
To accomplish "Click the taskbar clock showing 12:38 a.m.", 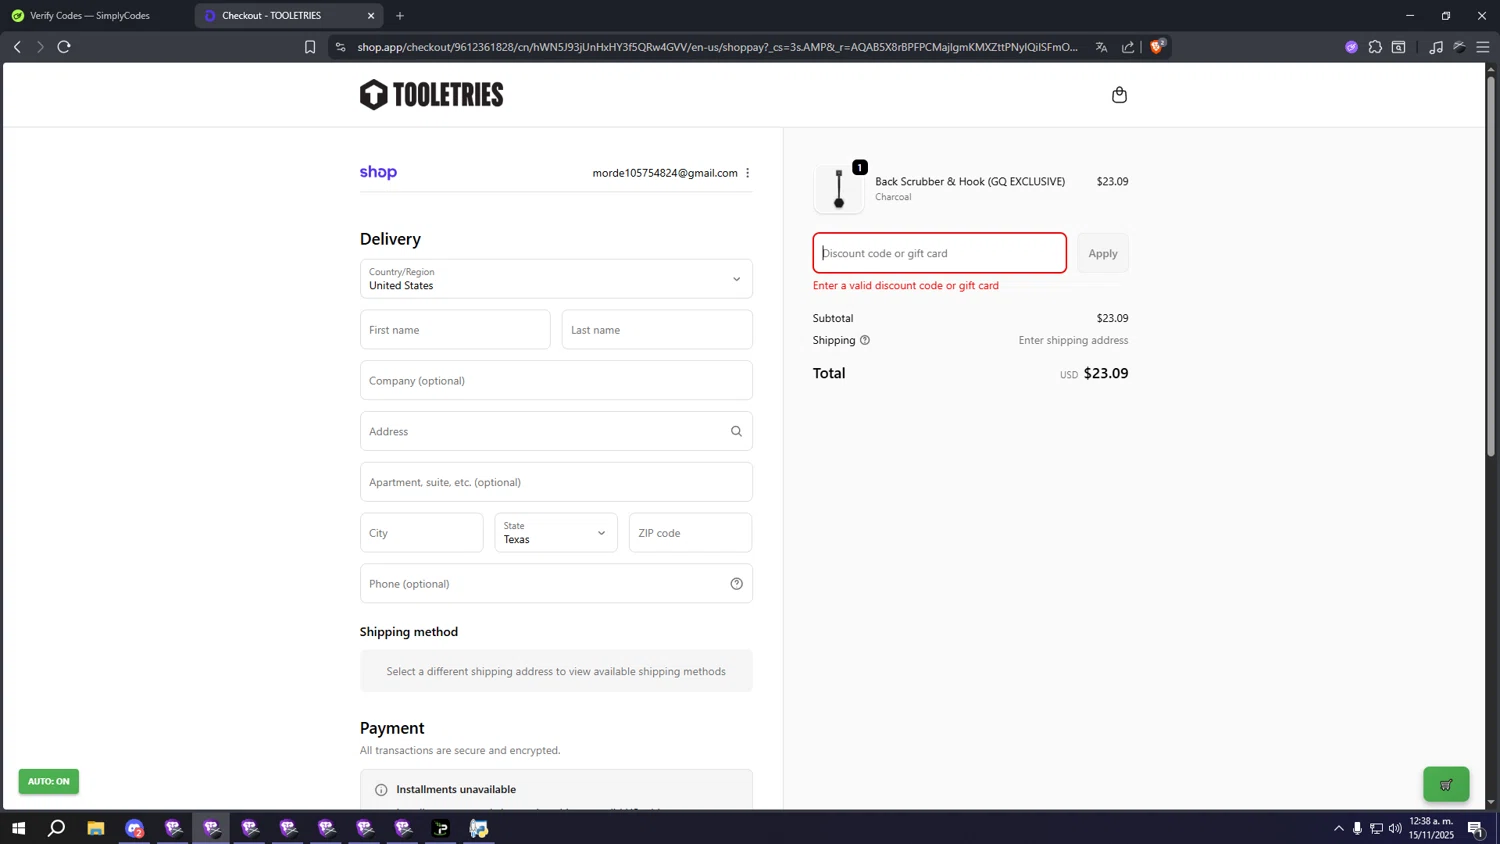I will (1431, 828).
